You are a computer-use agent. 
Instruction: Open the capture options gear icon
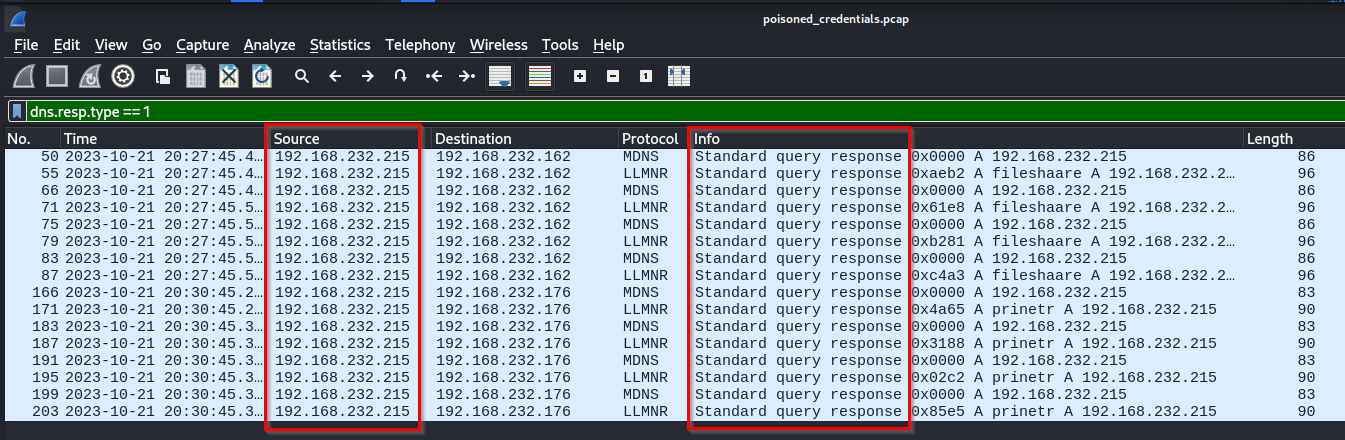point(123,76)
